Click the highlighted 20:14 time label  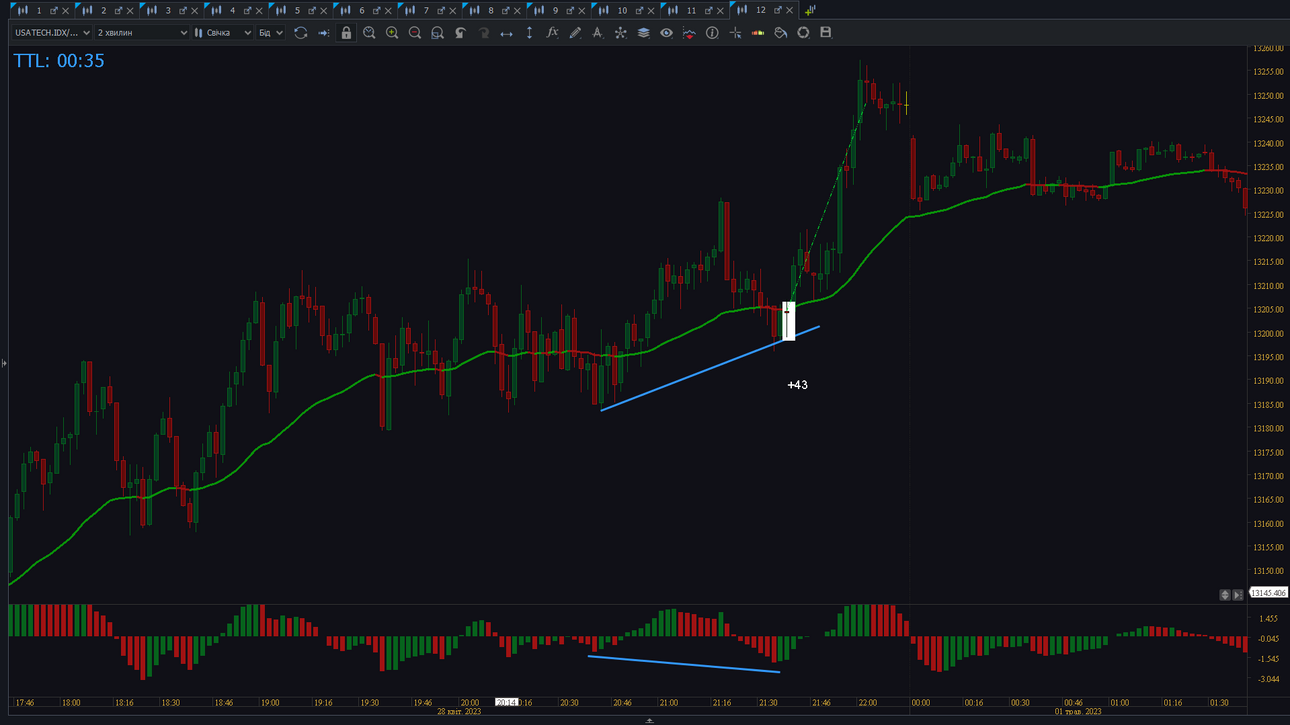[507, 703]
